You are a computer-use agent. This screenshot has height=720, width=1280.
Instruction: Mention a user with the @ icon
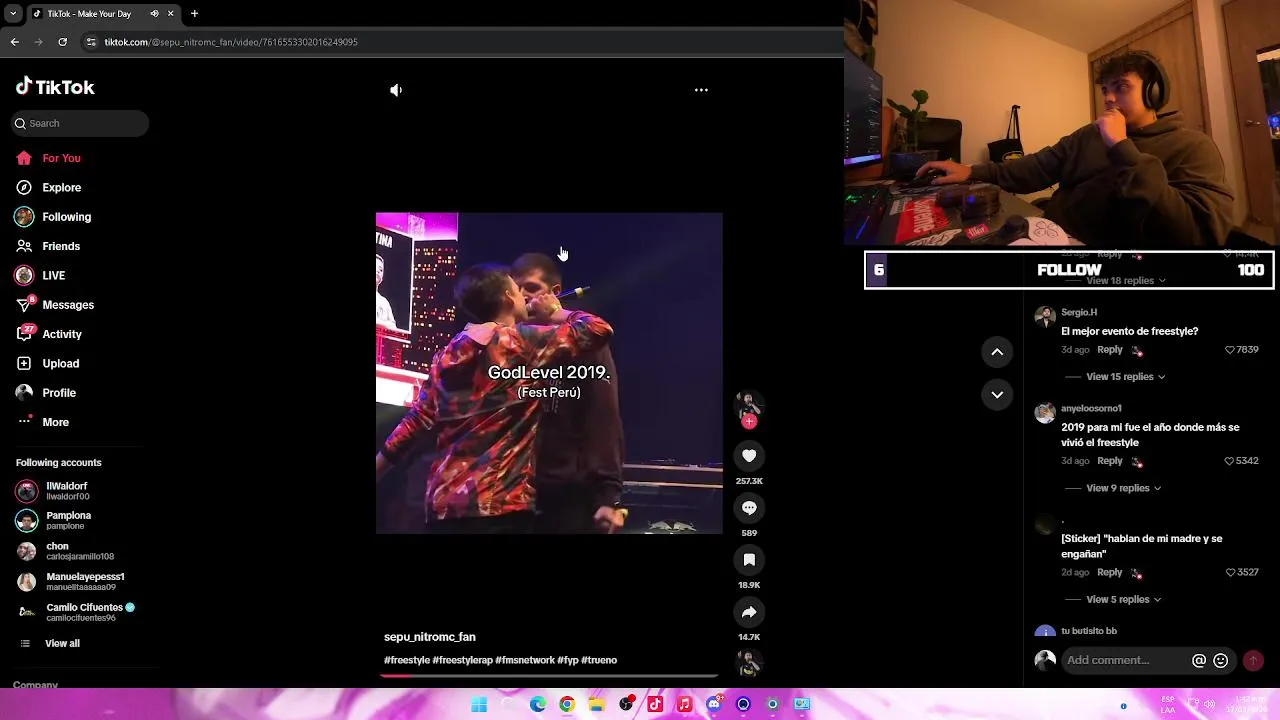tap(1199, 660)
